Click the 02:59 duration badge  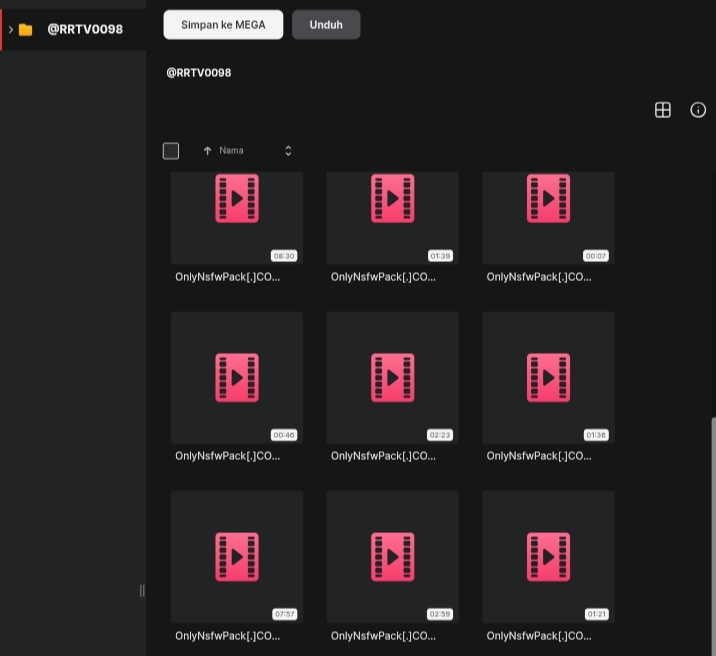pos(440,614)
